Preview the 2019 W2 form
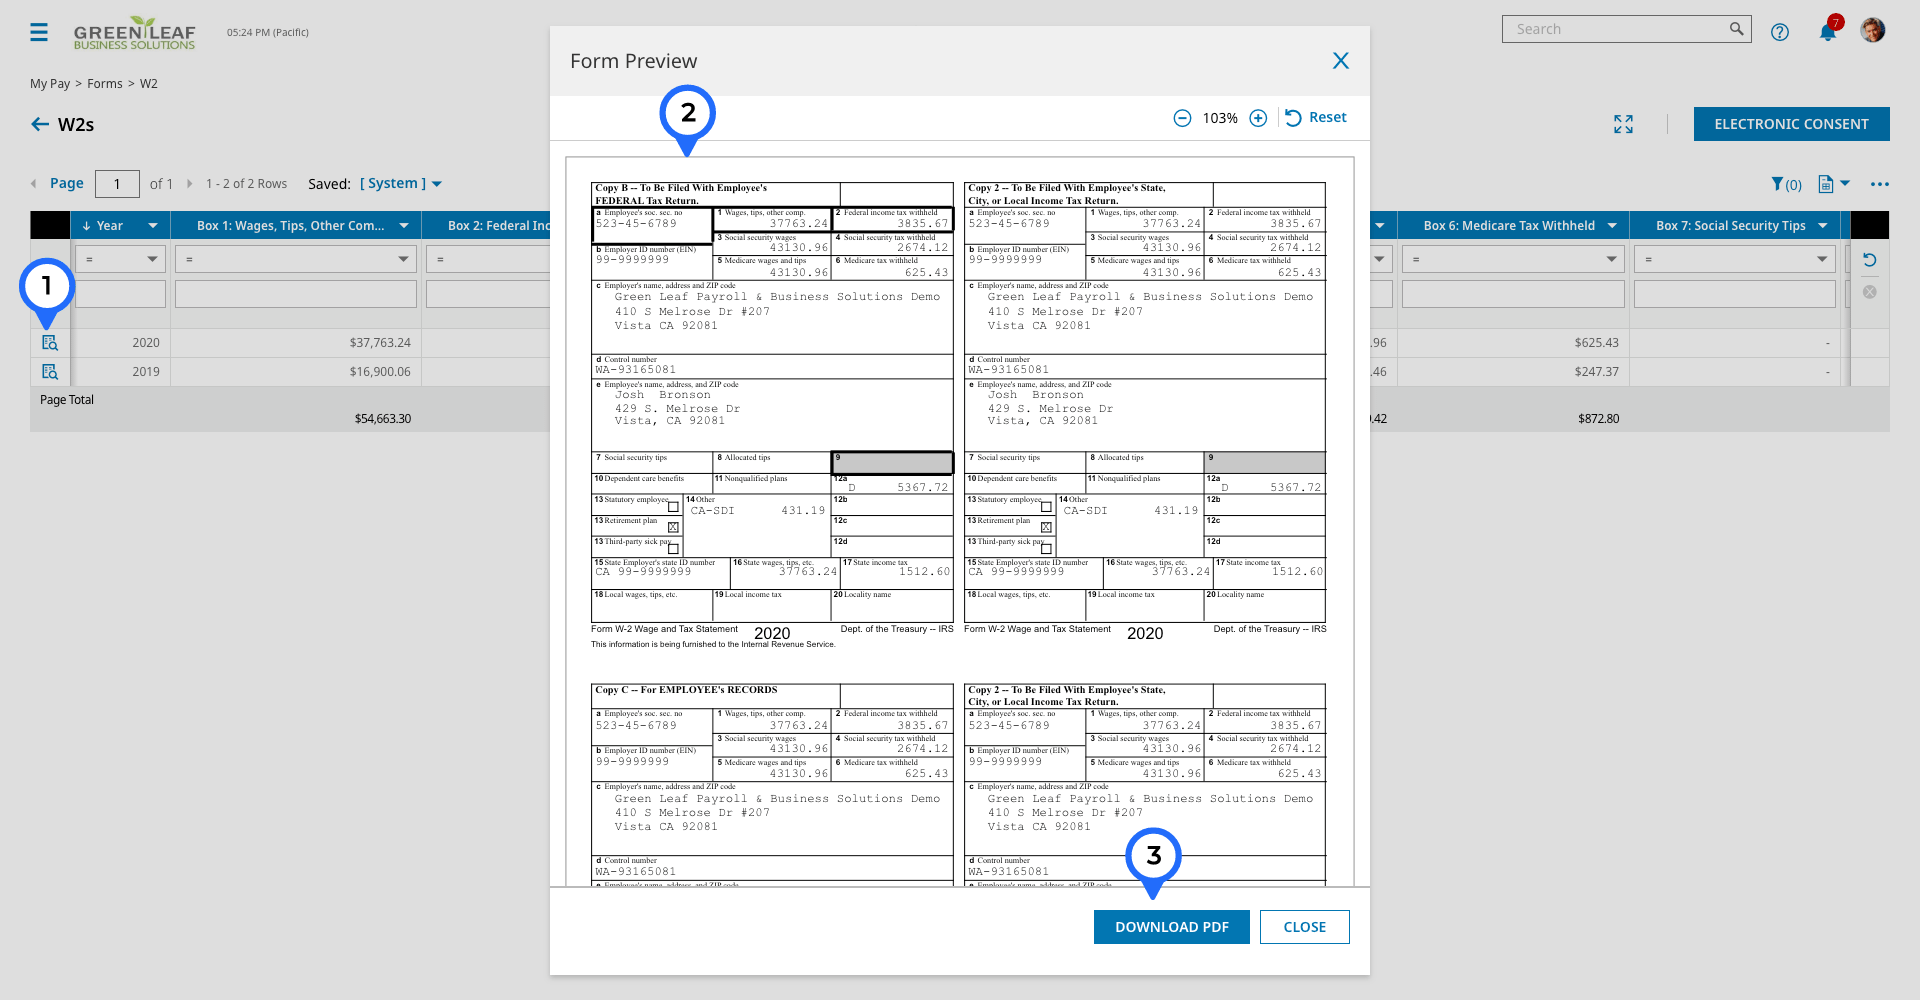 (50, 371)
